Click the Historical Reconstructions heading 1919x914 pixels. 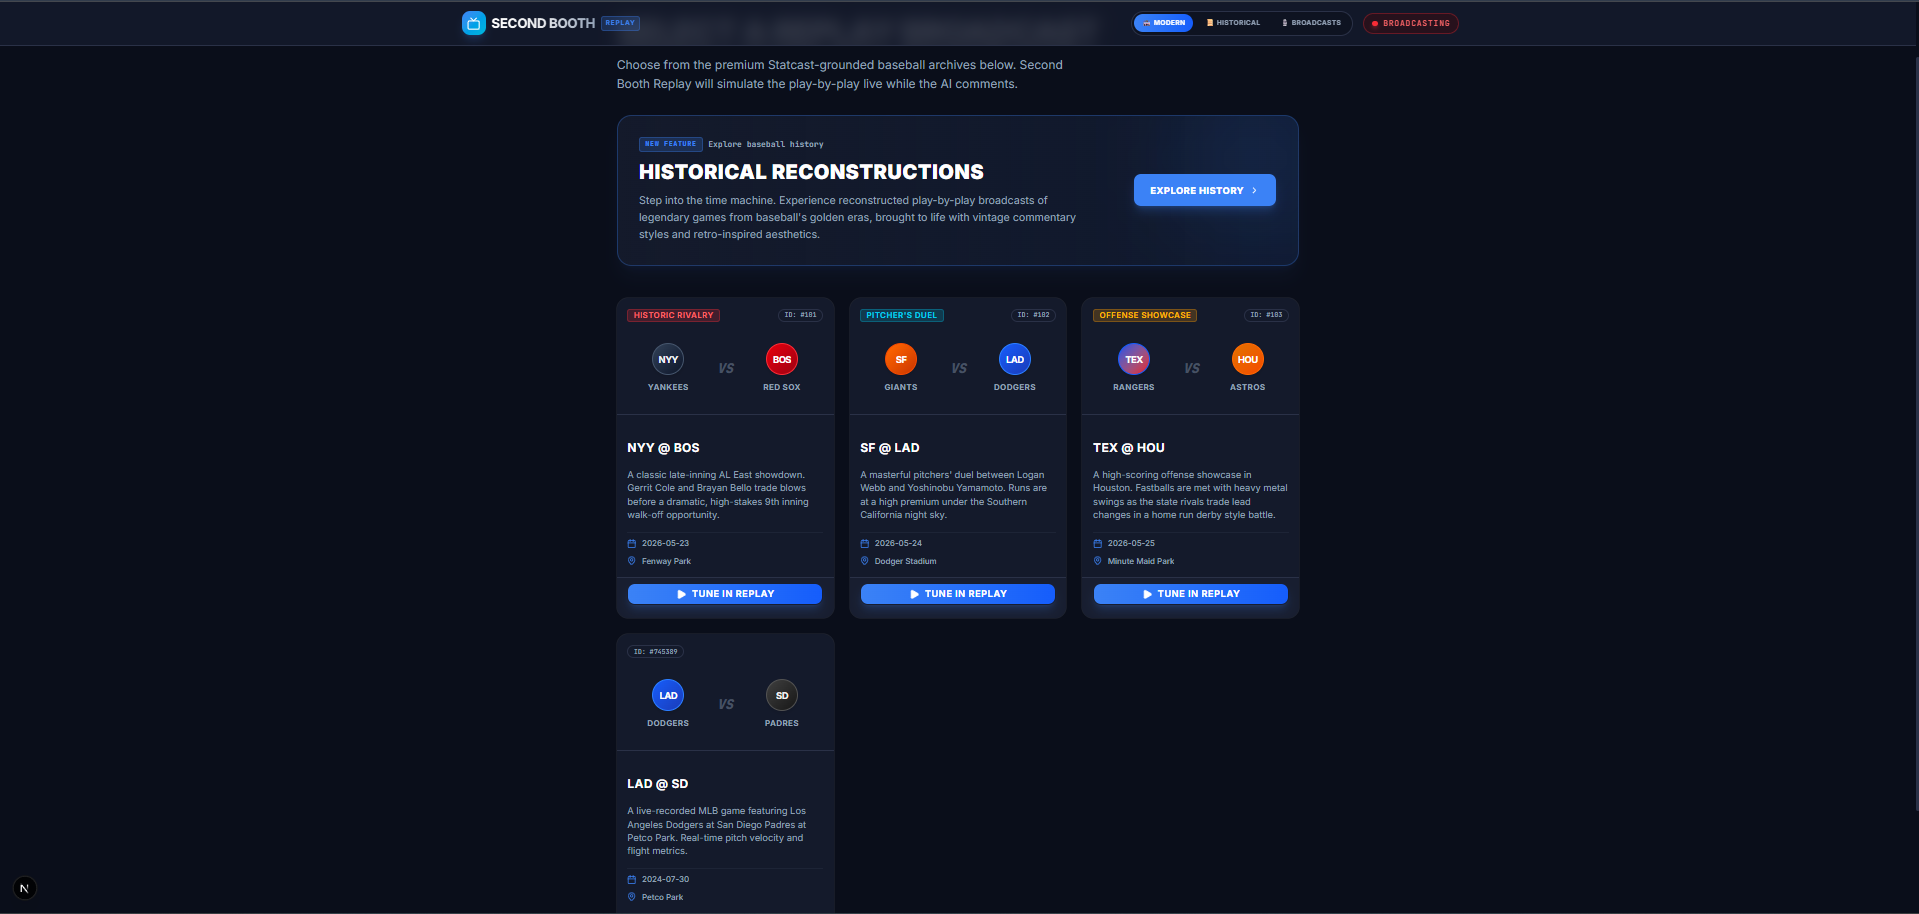(811, 172)
